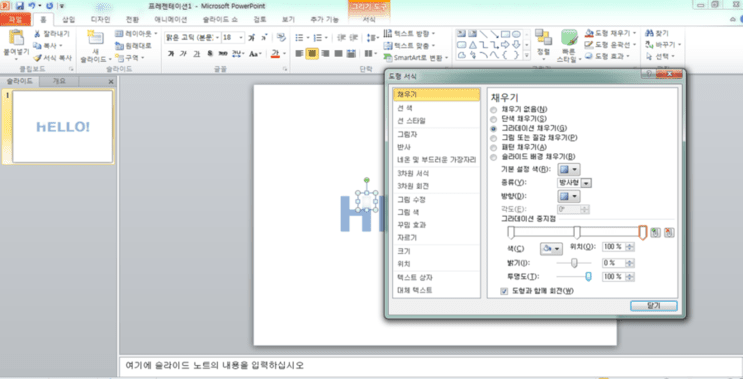Click the Close (닫기) button in dialog
The image size is (743, 379).
653,306
